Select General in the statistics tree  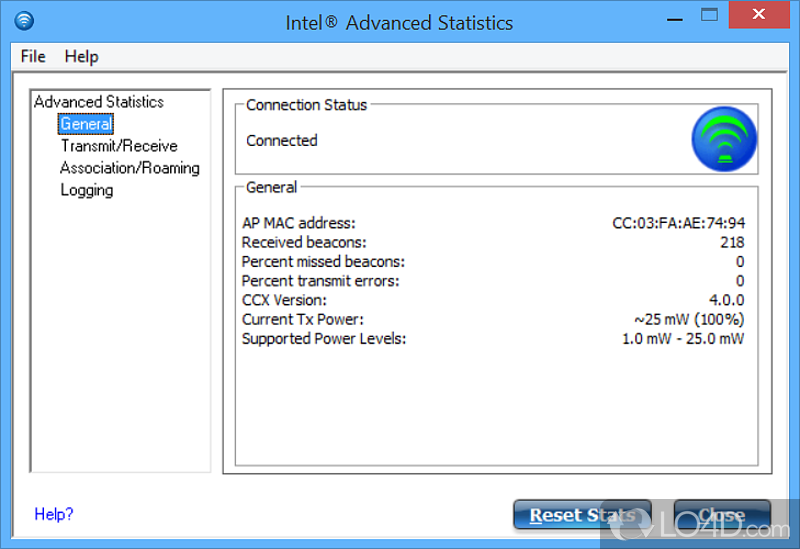tap(86, 124)
